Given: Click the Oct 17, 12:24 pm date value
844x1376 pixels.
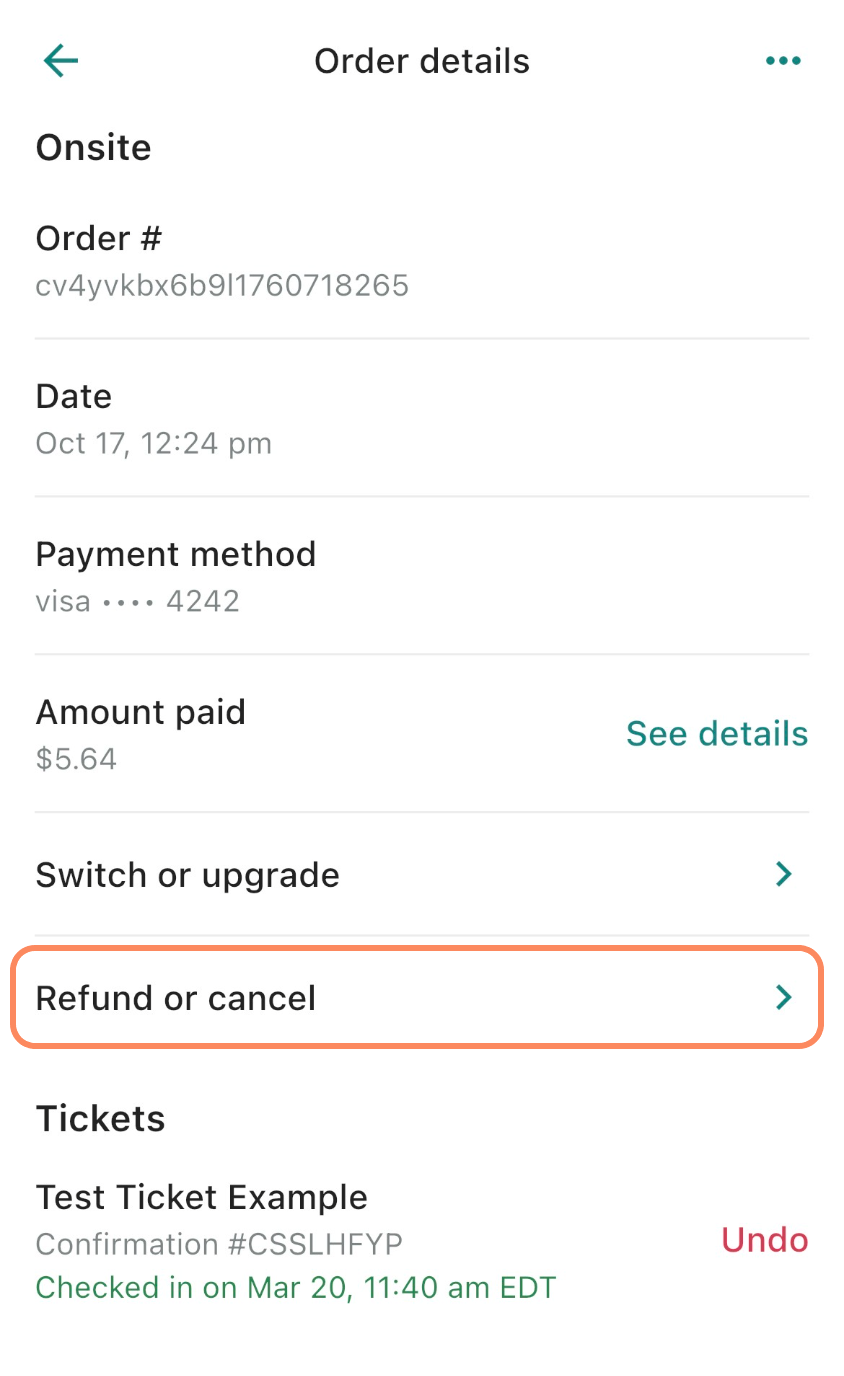Looking at the screenshot, I should pyautogui.click(x=154, y=443).
